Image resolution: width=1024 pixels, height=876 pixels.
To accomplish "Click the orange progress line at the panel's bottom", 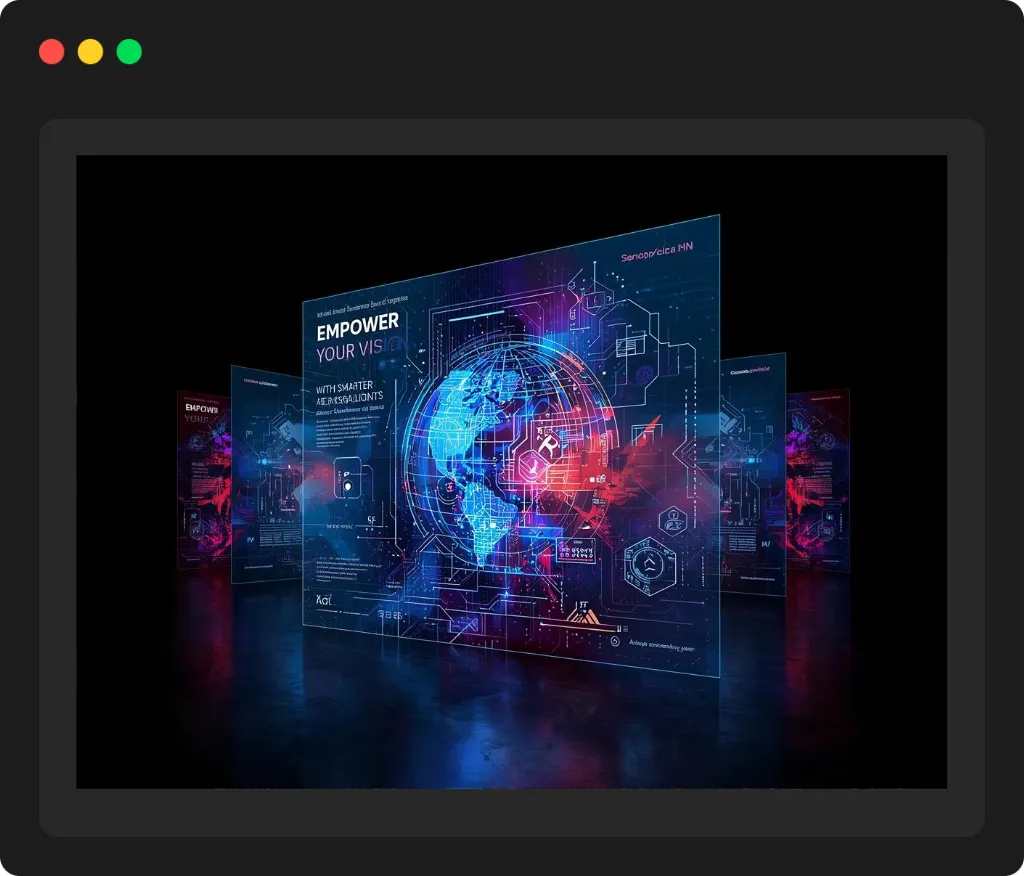I will click(579, 627).
